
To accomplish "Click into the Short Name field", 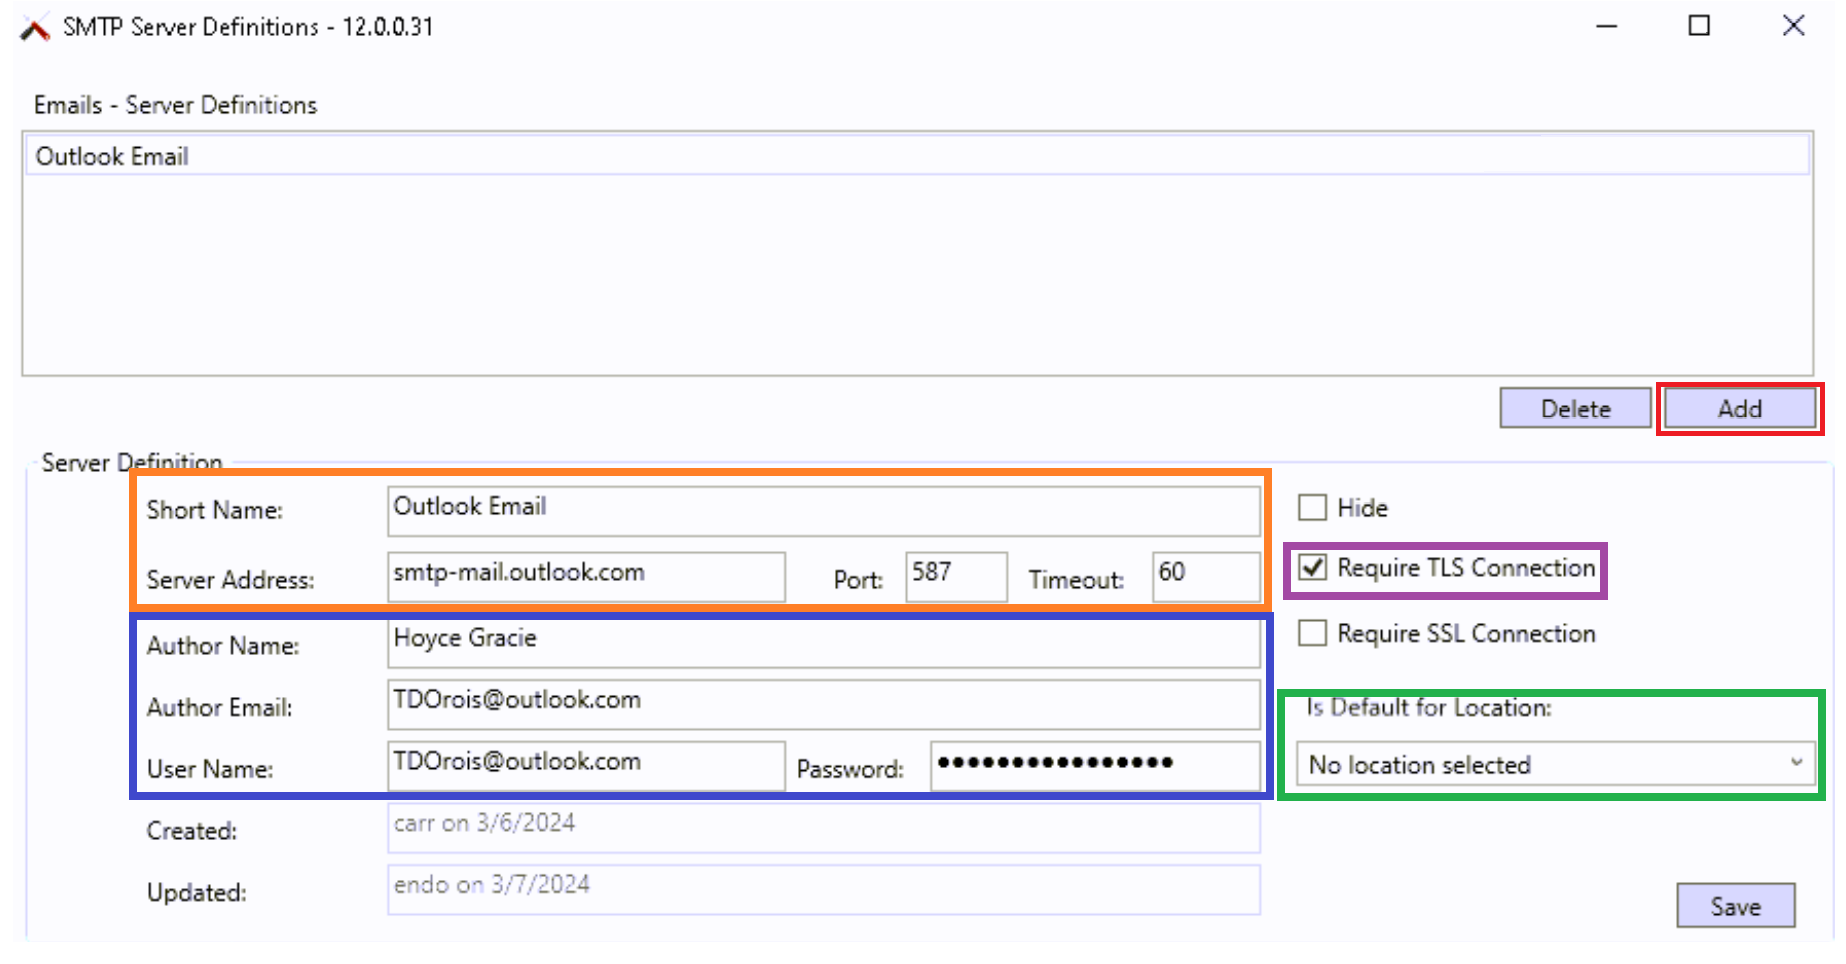I will pos(822,510).
